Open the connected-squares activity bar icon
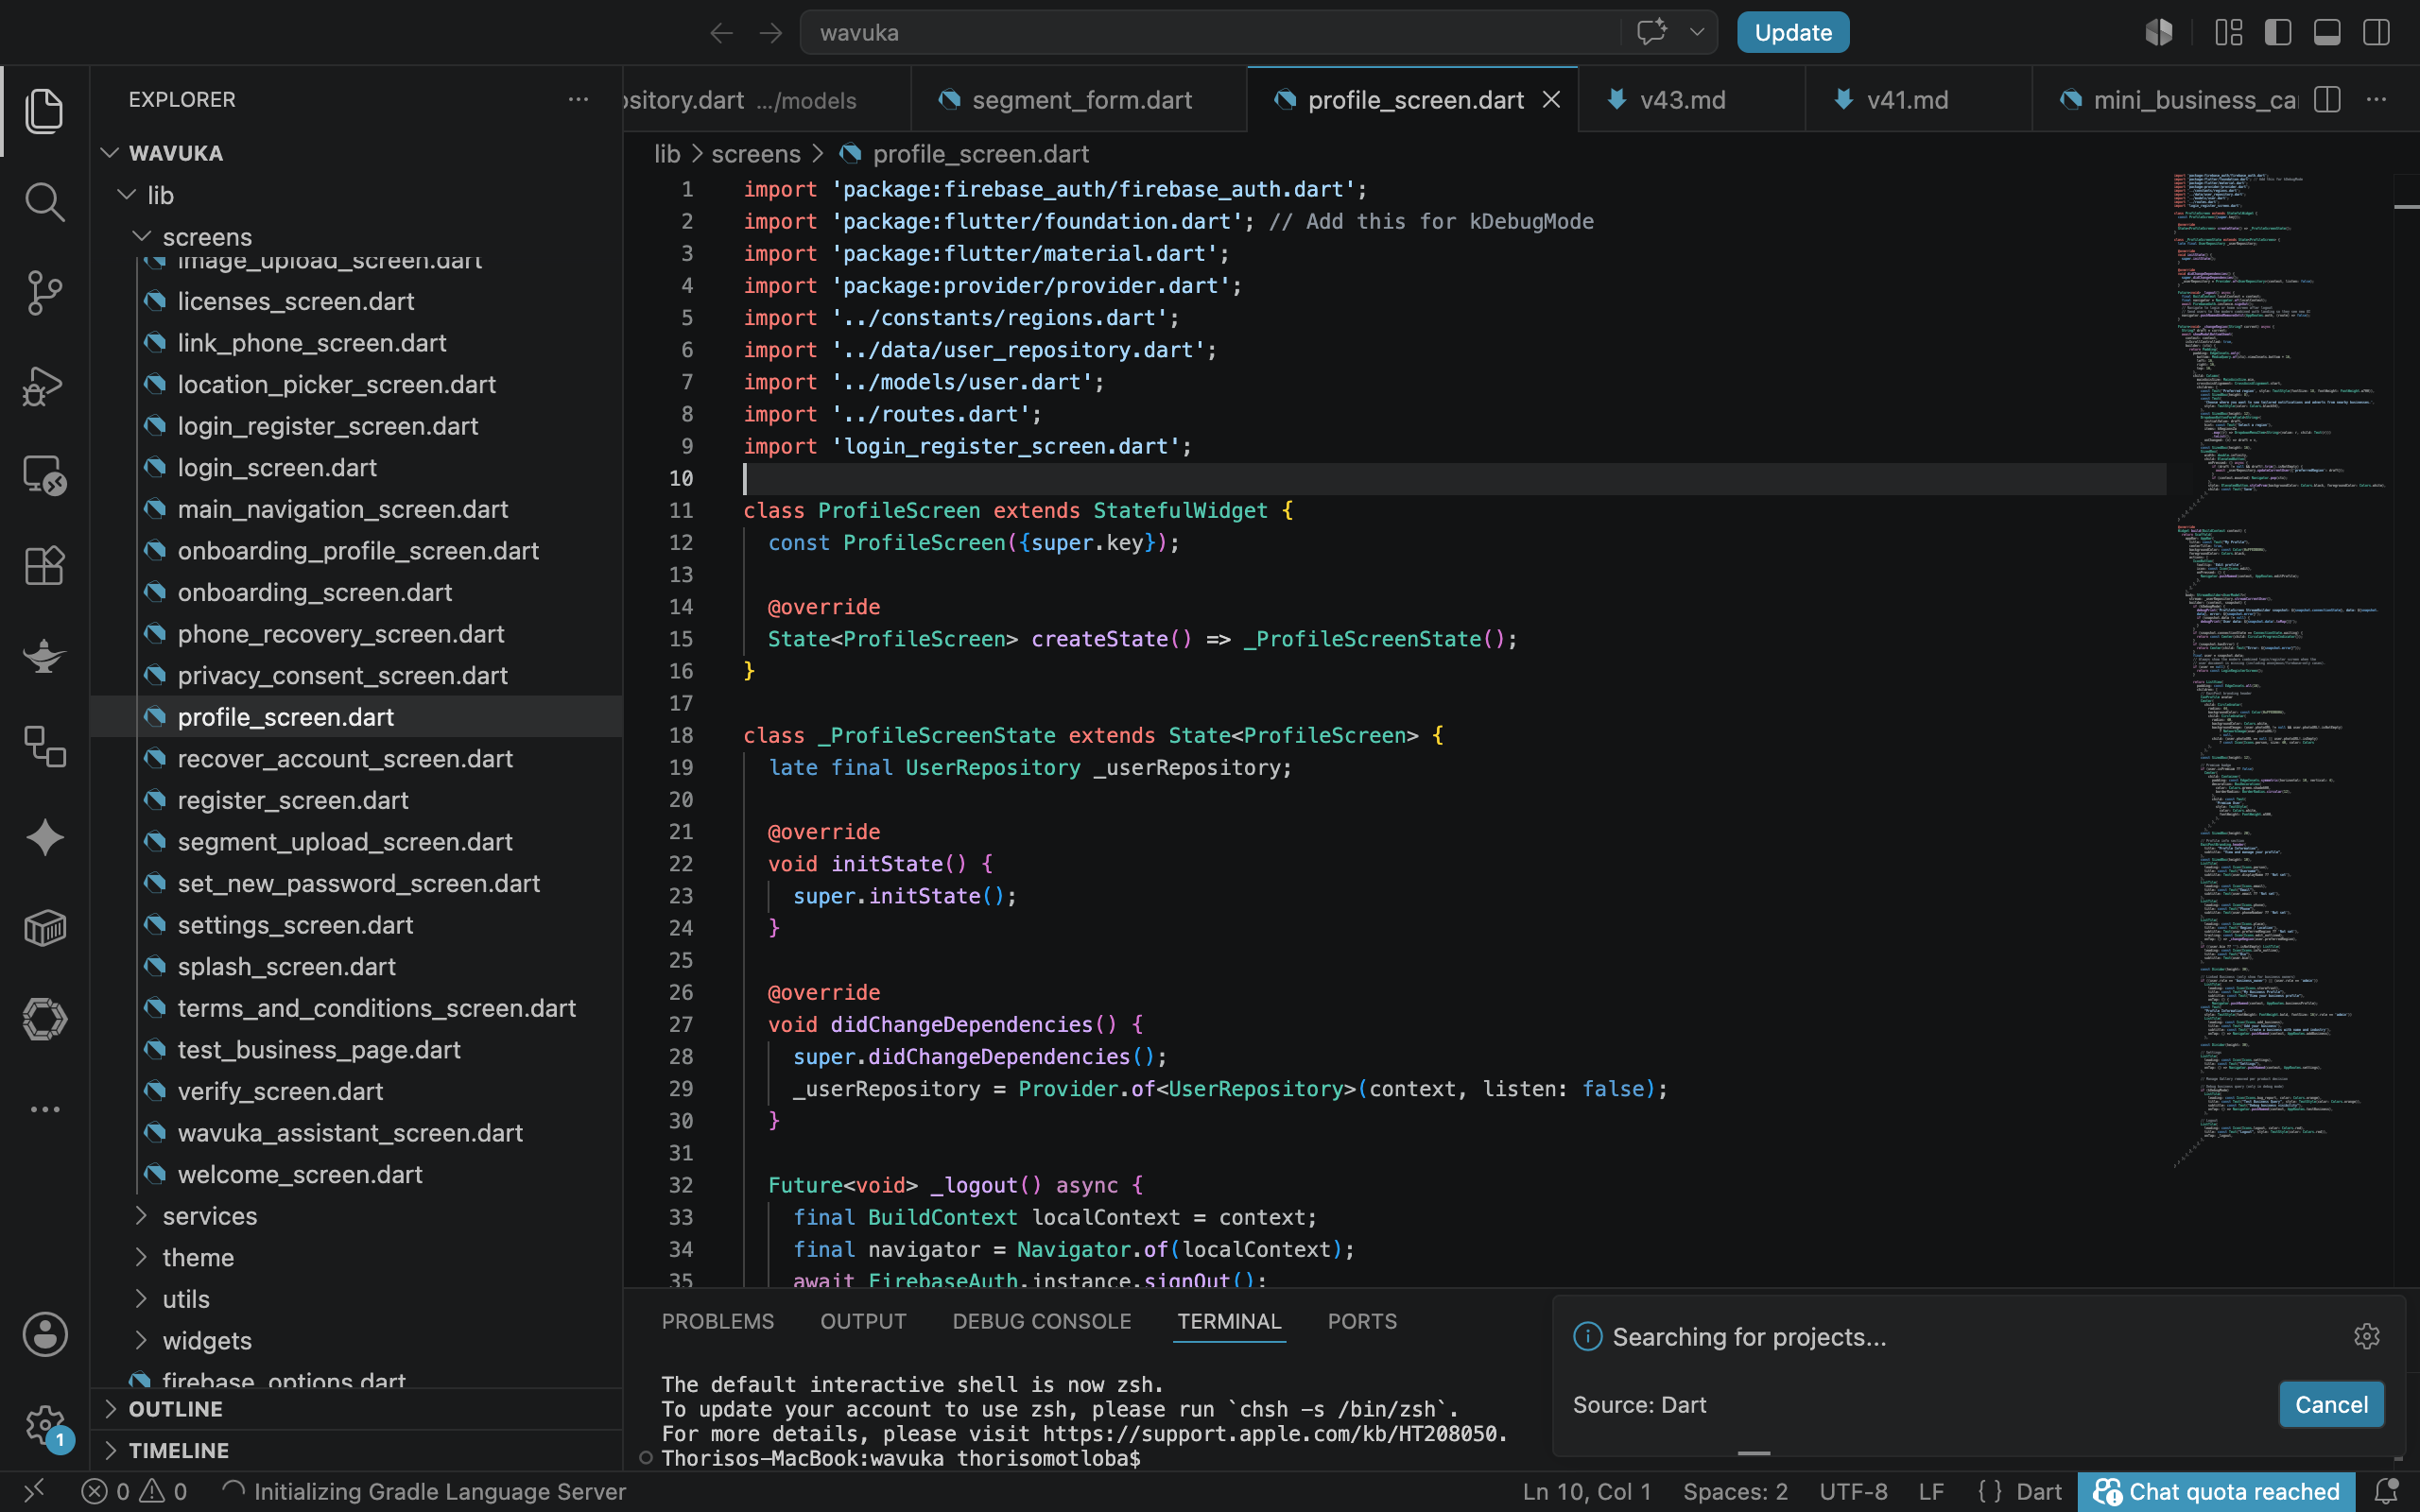This screenshot has height=1512, width=2420. point(44,747)
